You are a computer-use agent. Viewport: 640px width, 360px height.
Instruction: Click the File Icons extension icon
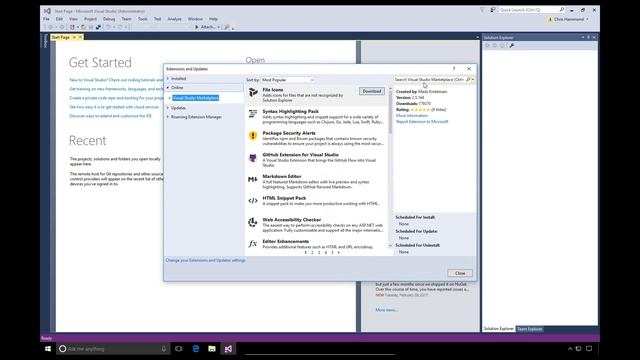253,93
